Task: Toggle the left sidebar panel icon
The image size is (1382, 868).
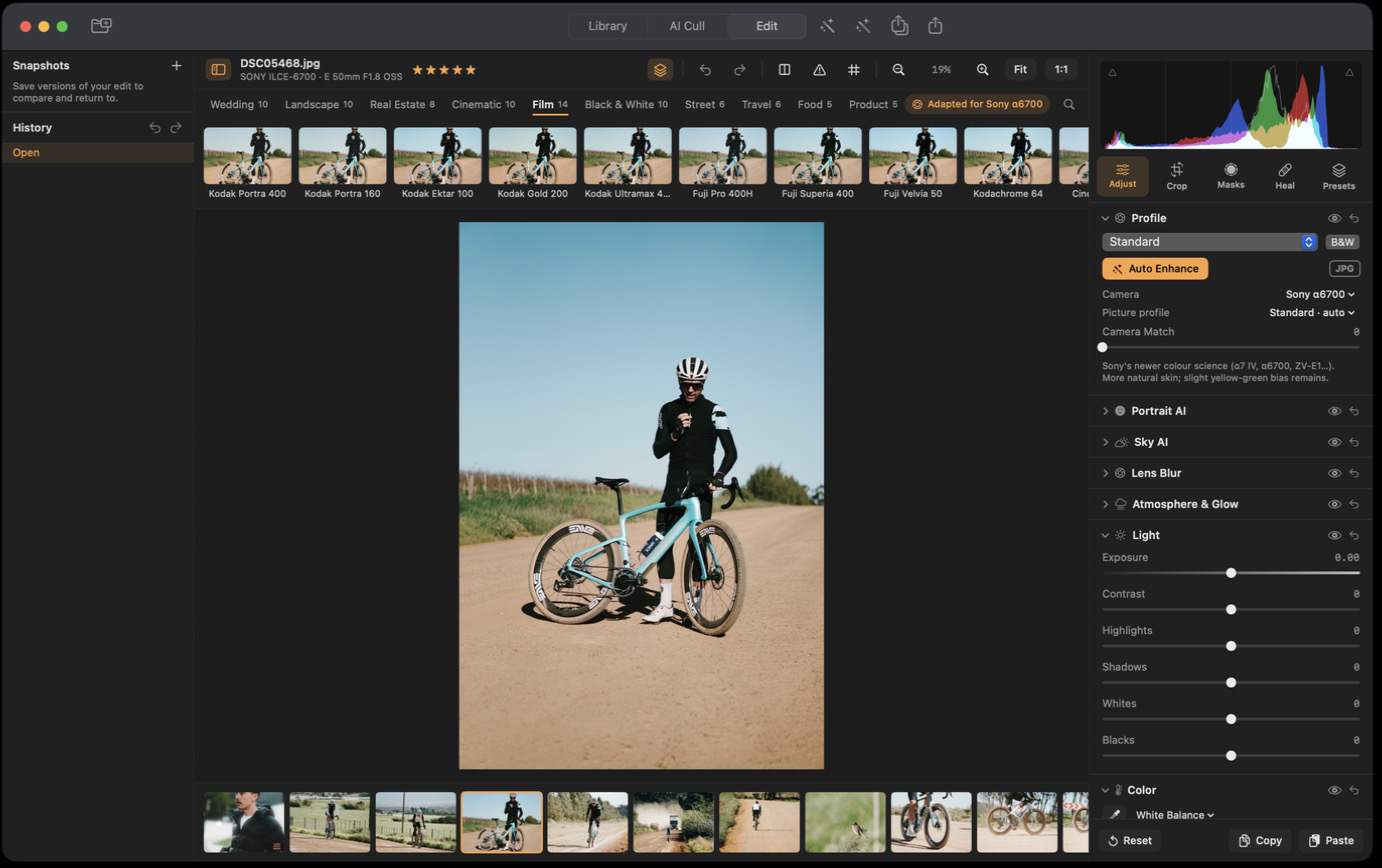Action: [218, 69]
